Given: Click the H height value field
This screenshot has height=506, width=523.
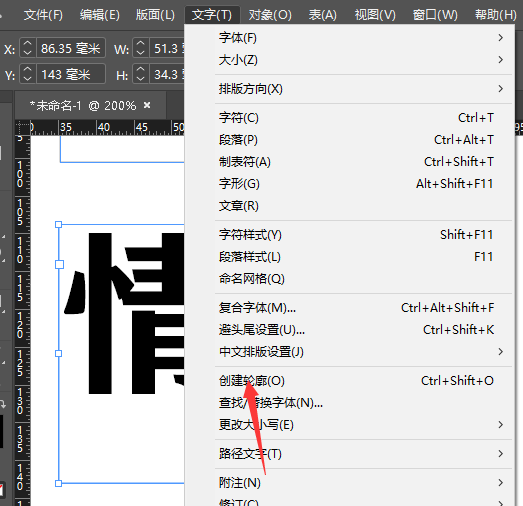Looking at the screenshot, I should (167, 74).
